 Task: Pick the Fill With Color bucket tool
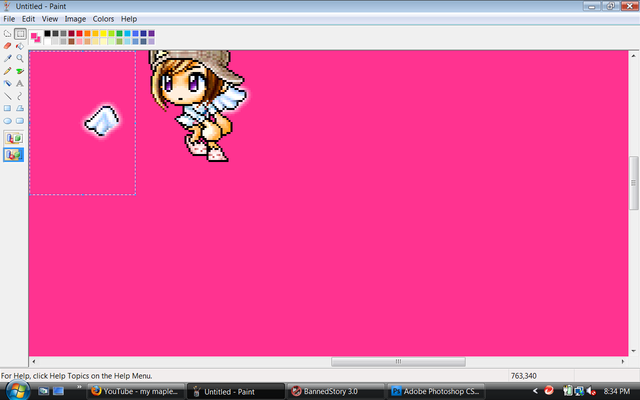[x=20, y=46]
